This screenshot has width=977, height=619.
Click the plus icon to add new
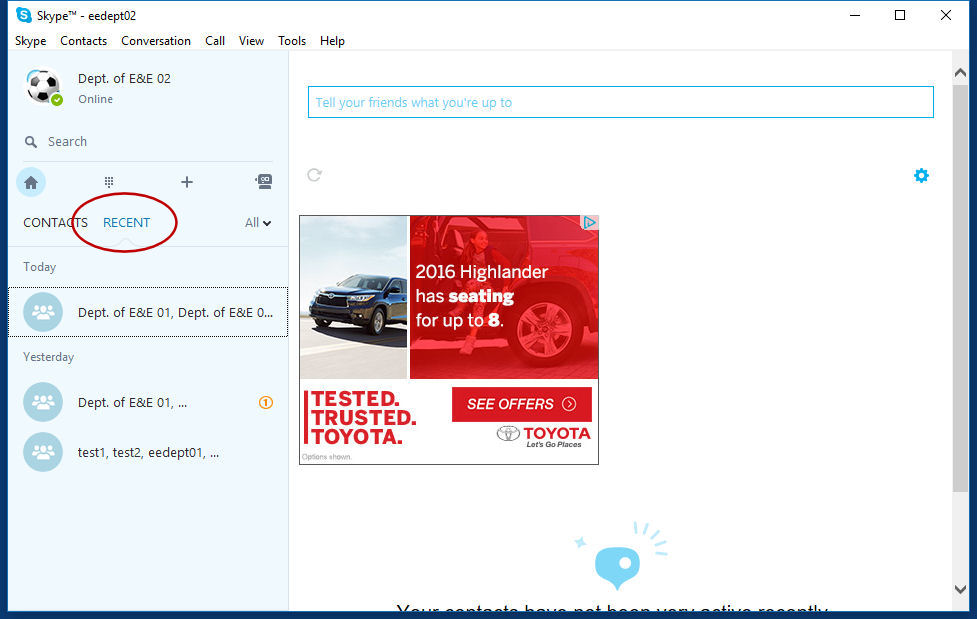point(187,182)
